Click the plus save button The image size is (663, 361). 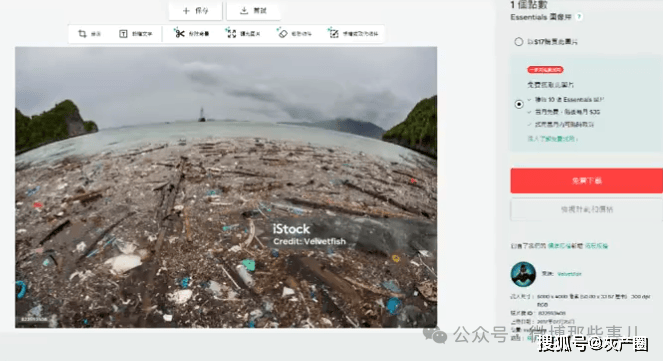(195, 11)
